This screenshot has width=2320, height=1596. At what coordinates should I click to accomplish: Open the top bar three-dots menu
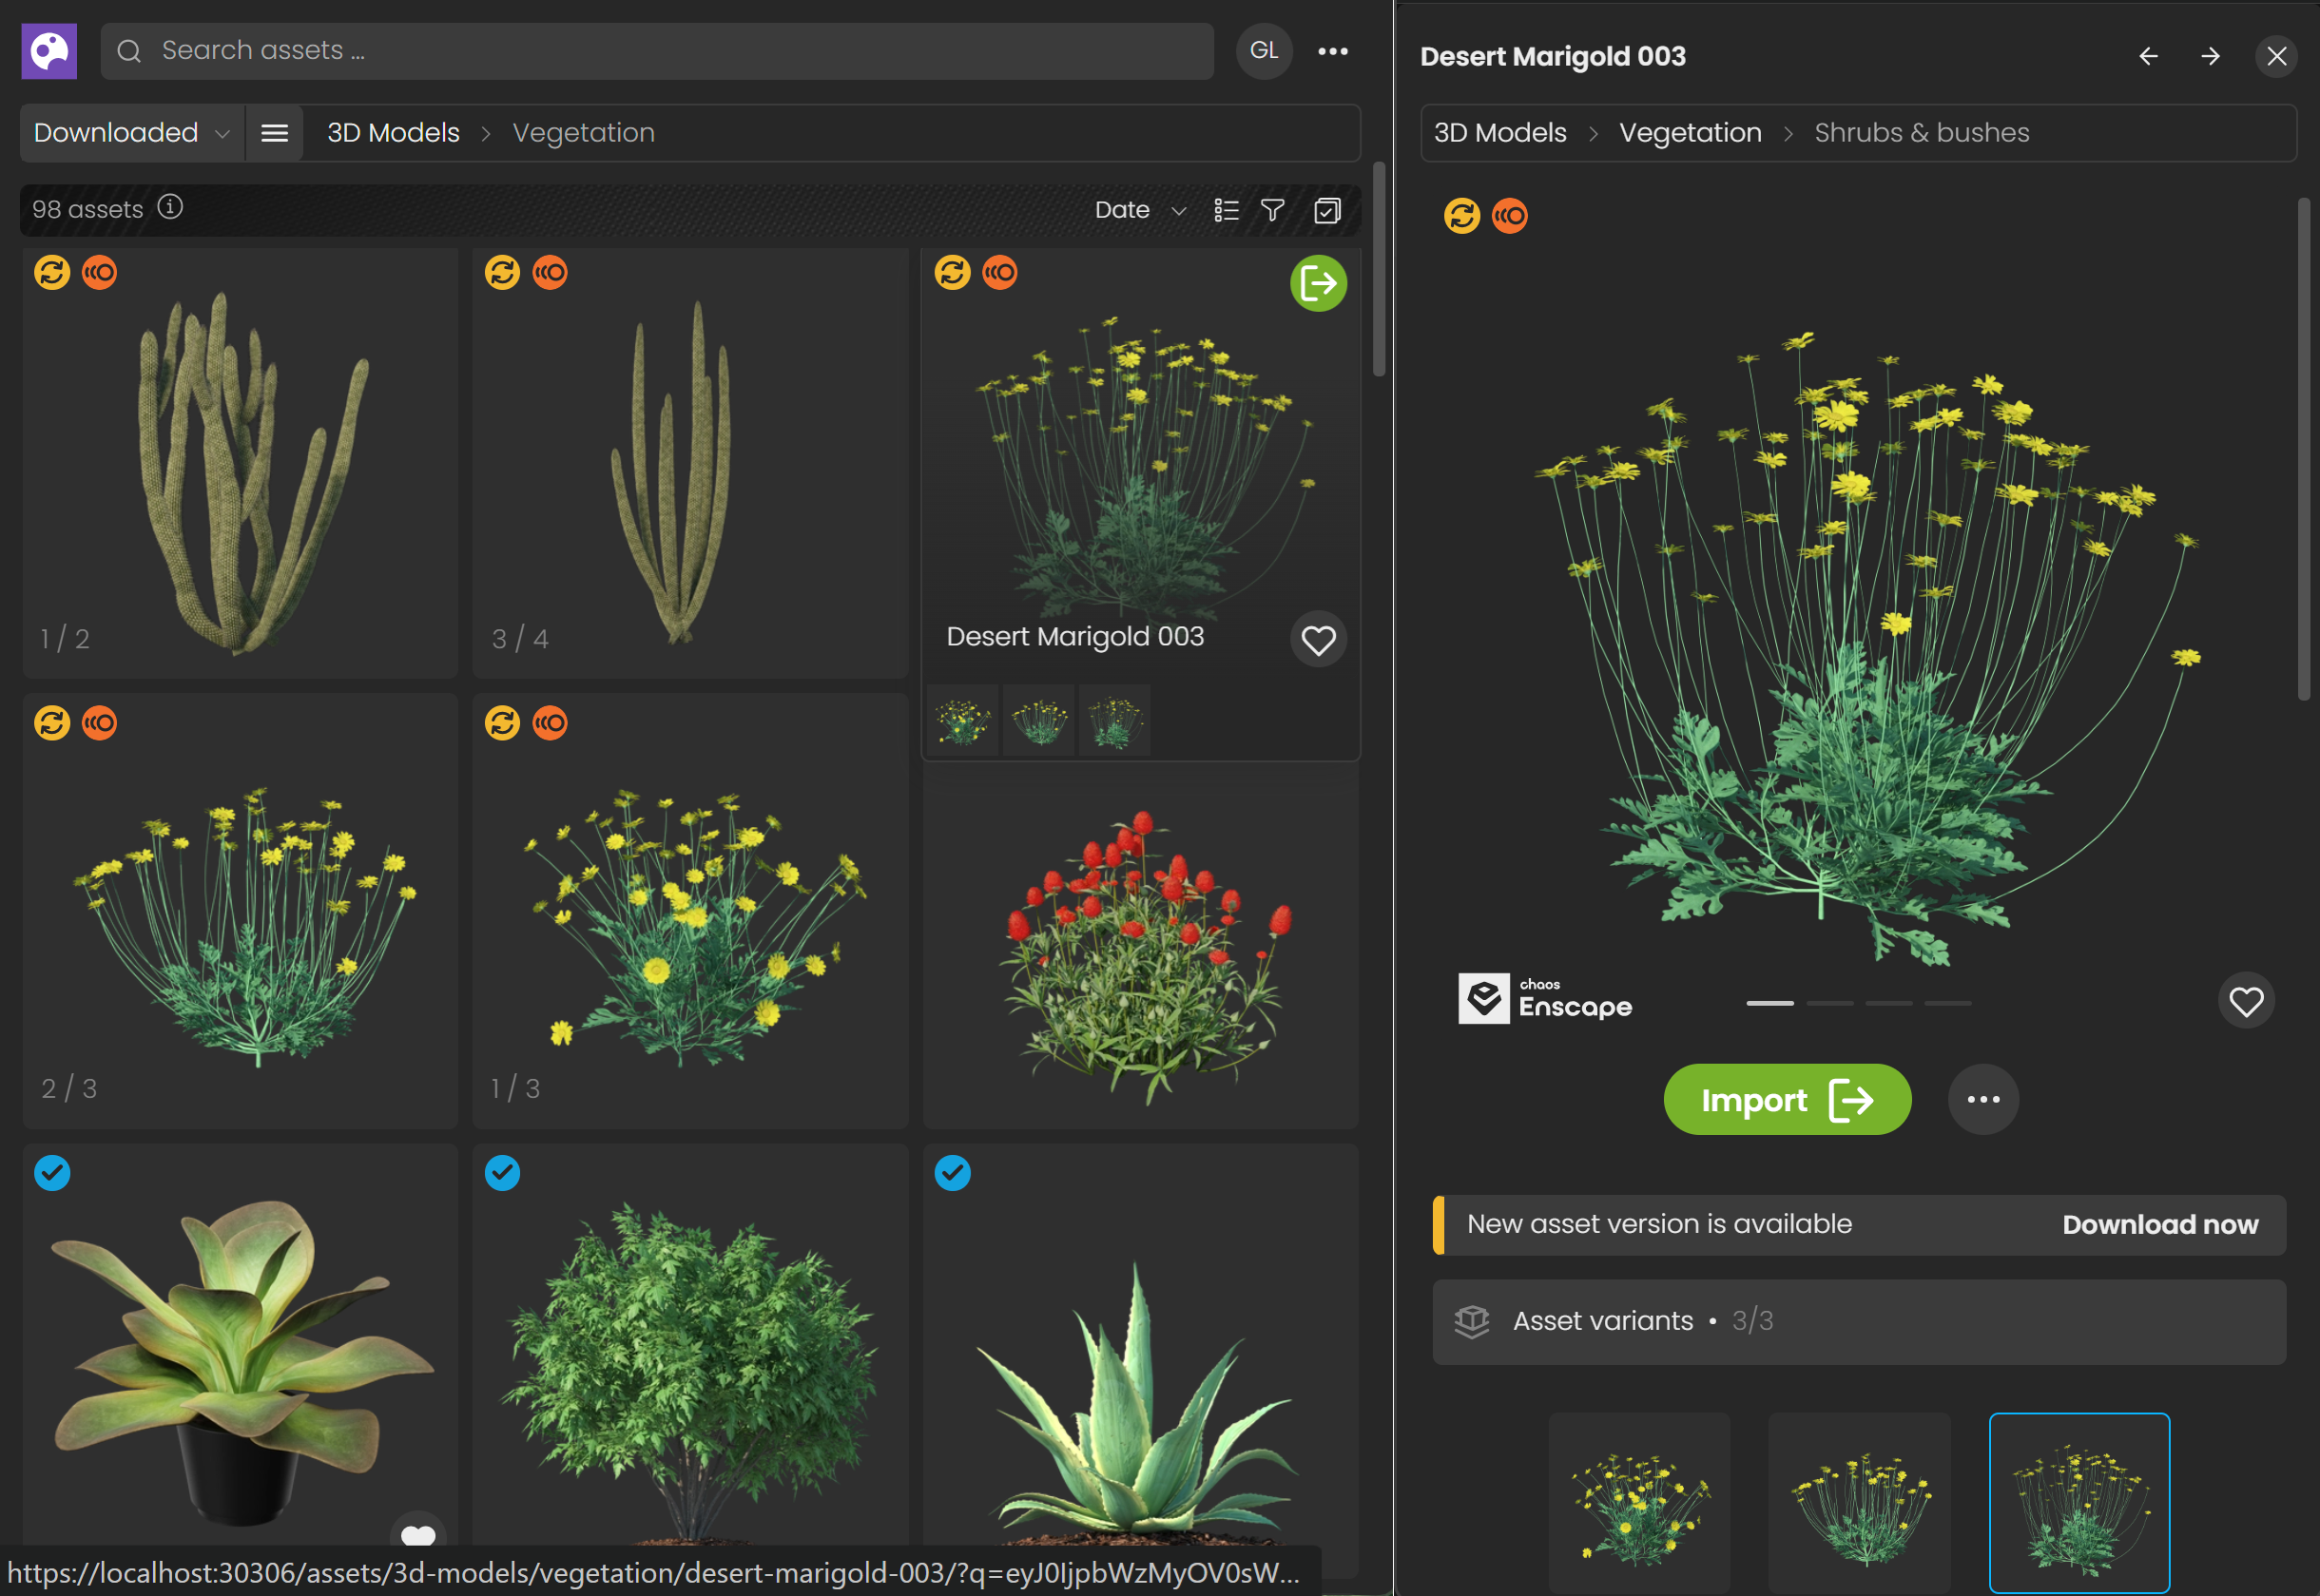pos(1332,51)
